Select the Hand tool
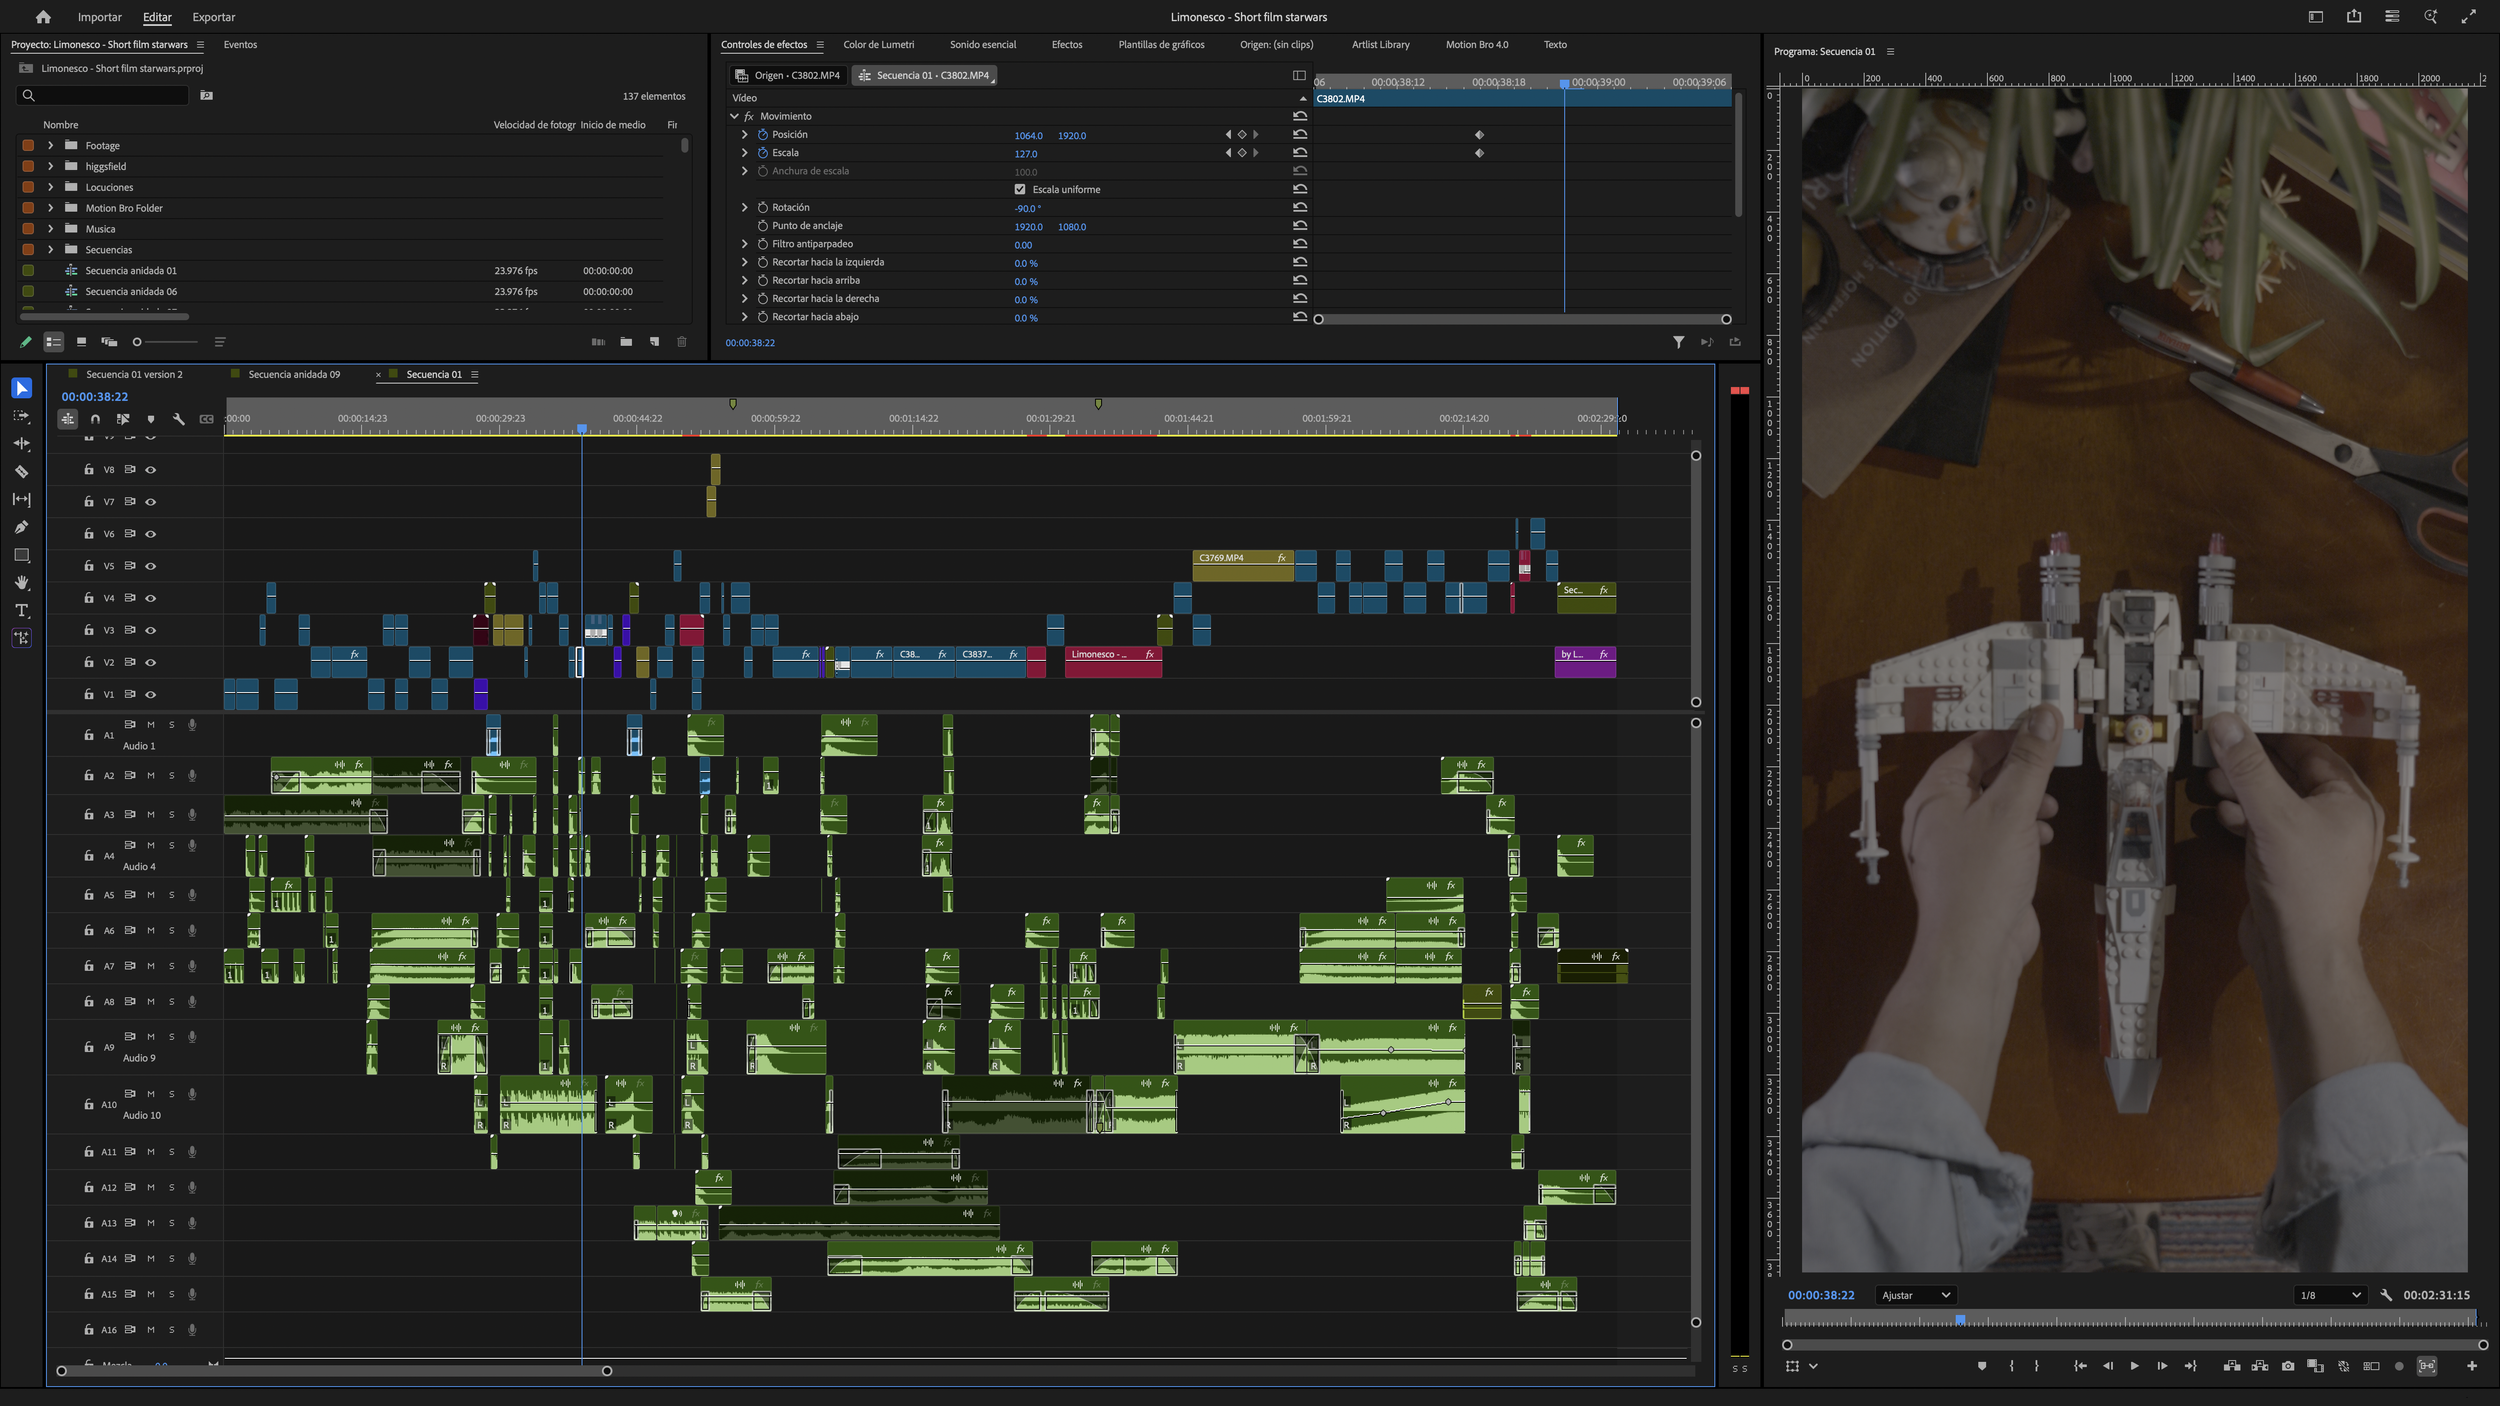Viewport: 2500px width, 1406px height. click(x=21, y=583)
